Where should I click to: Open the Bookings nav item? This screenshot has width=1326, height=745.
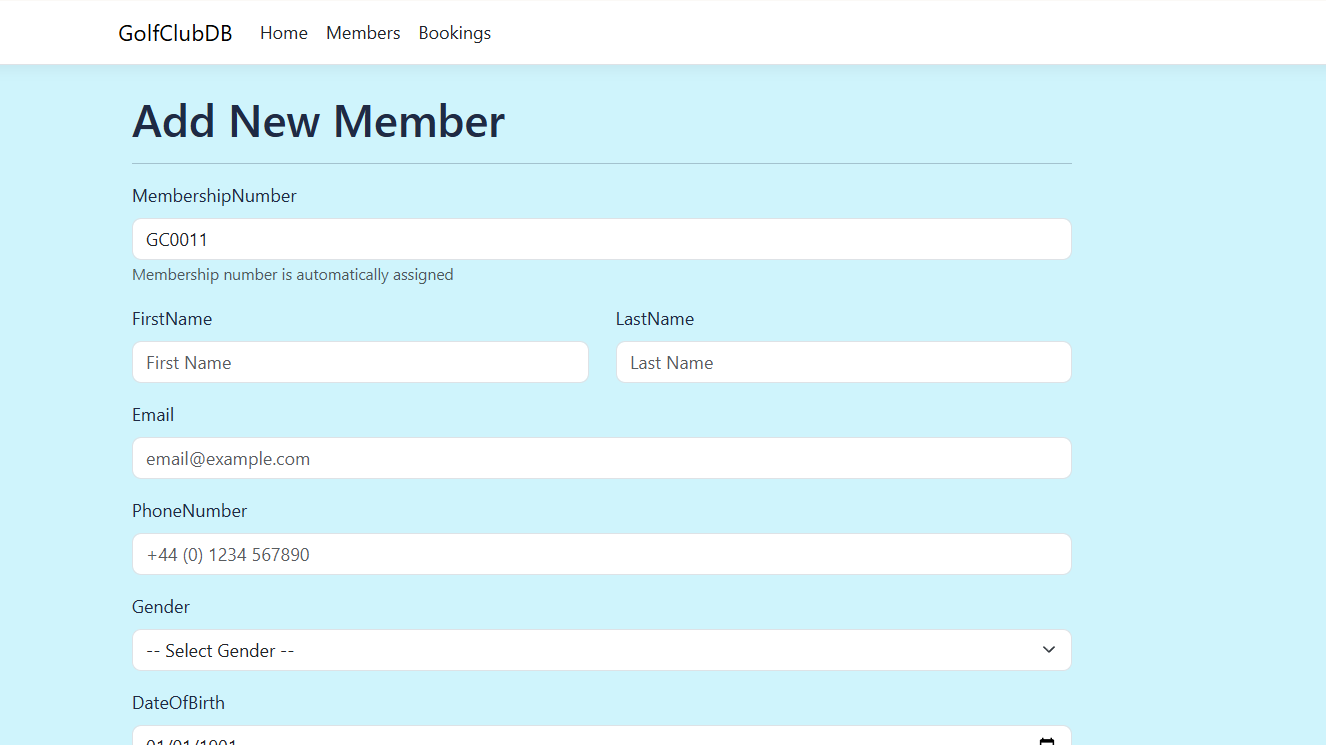455,33
